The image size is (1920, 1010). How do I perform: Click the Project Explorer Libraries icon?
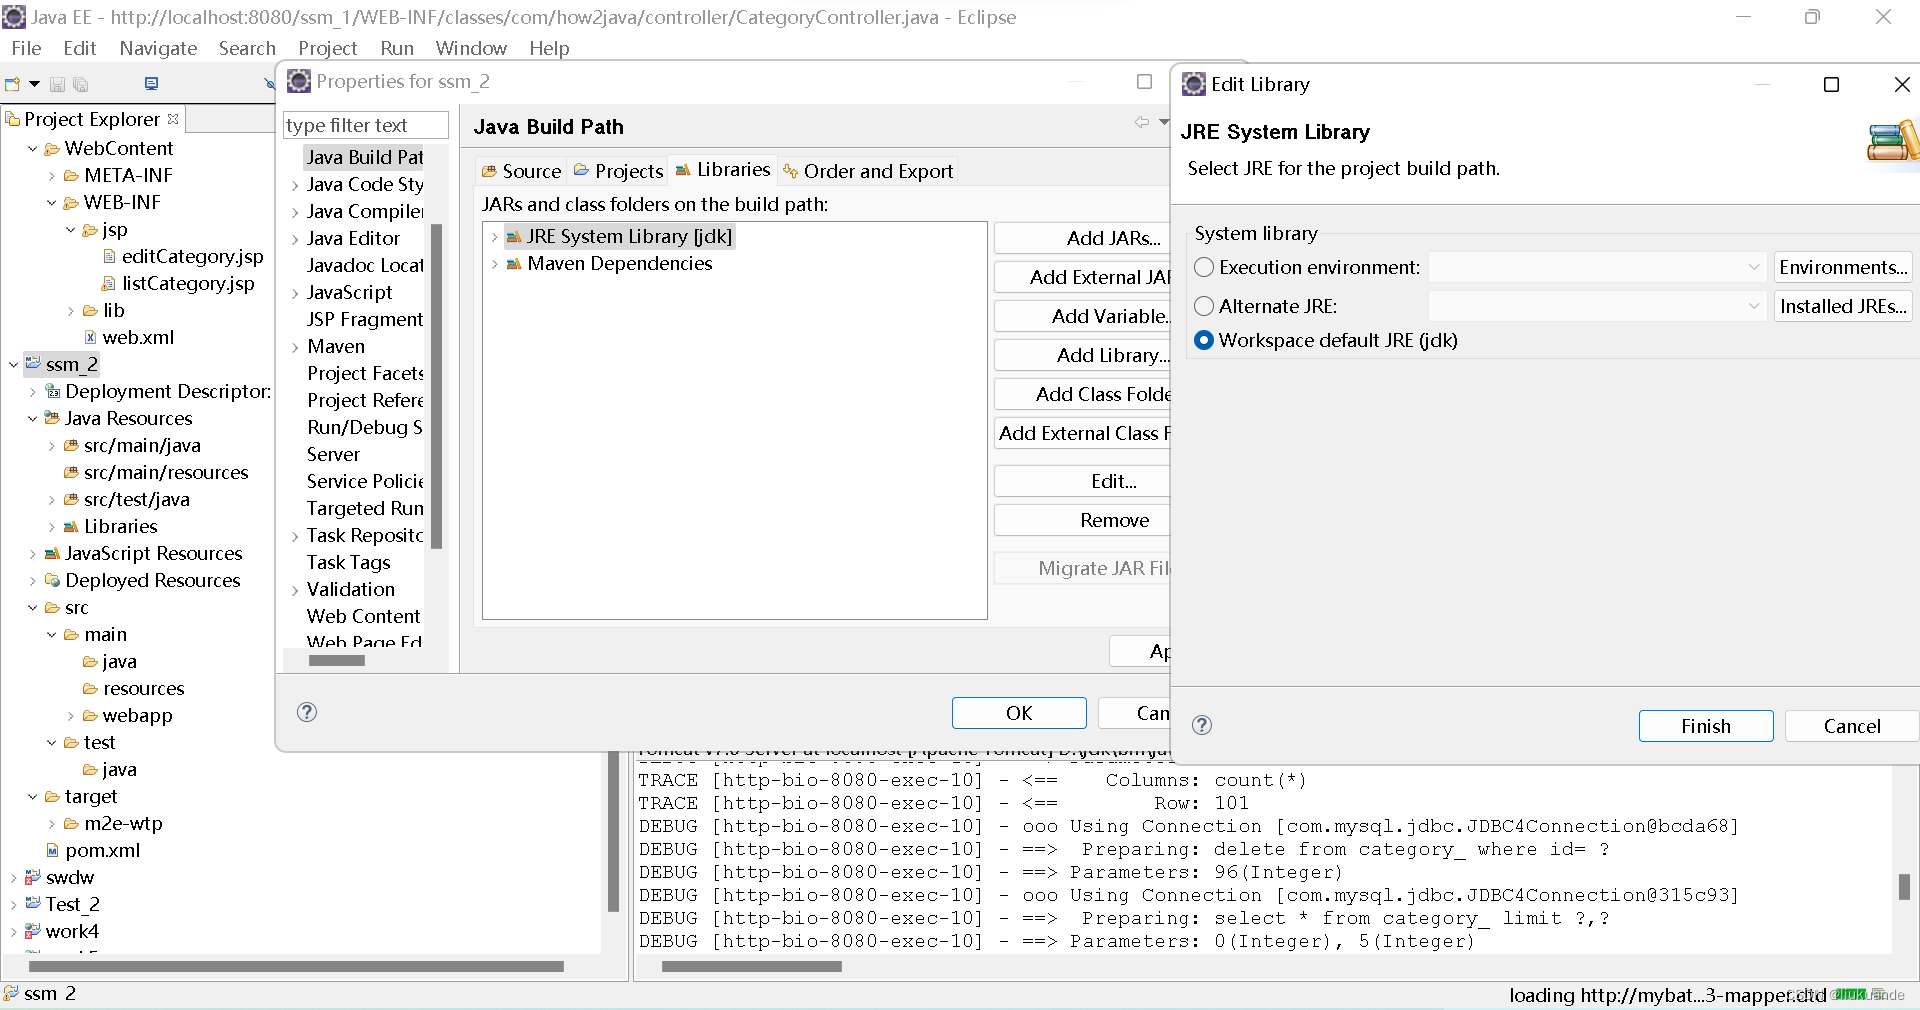click(71, 526)
